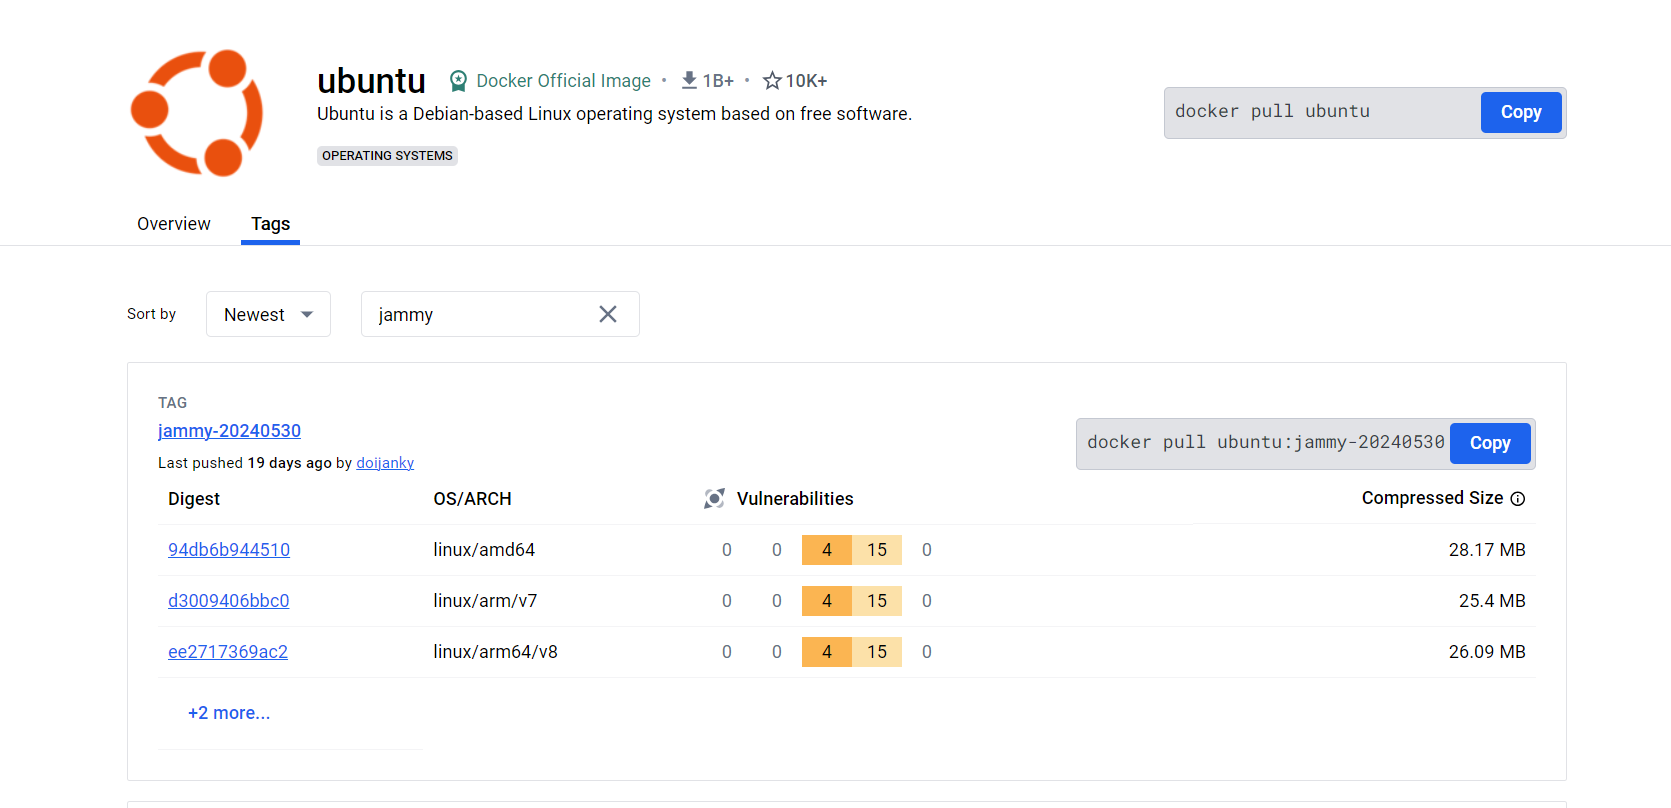Open the Sort by Newest dropdown

pyautogui.click(x=268, y=314)
